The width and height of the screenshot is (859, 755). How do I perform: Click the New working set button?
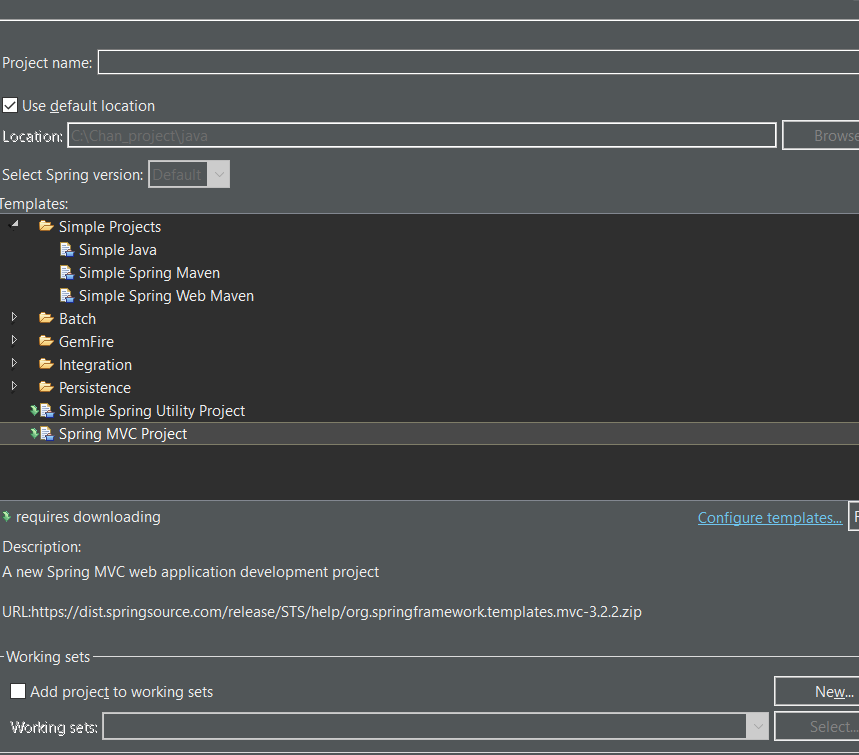(817, 691)
